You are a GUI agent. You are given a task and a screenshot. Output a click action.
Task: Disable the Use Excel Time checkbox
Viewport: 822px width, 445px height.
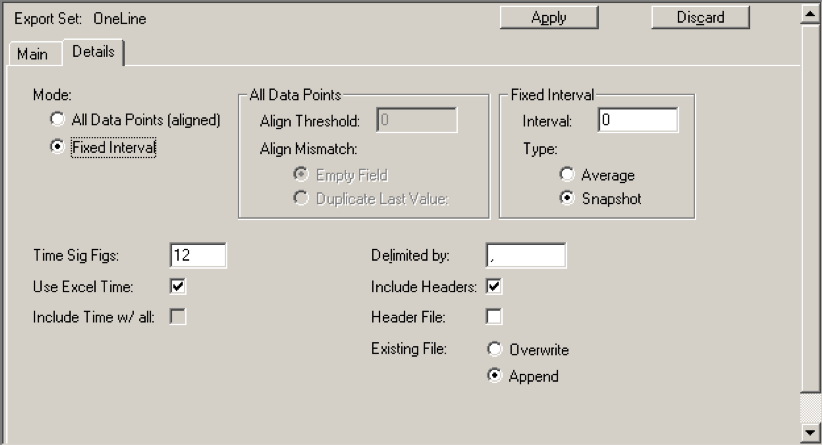tap(178, 287)
